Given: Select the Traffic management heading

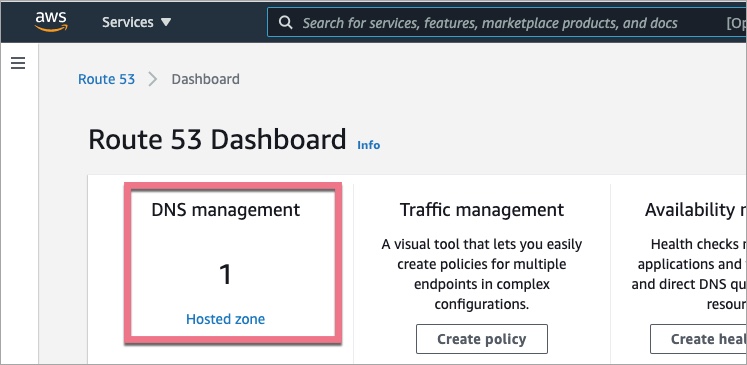Looking at the screenshot, I should click(x=482, y=210).
